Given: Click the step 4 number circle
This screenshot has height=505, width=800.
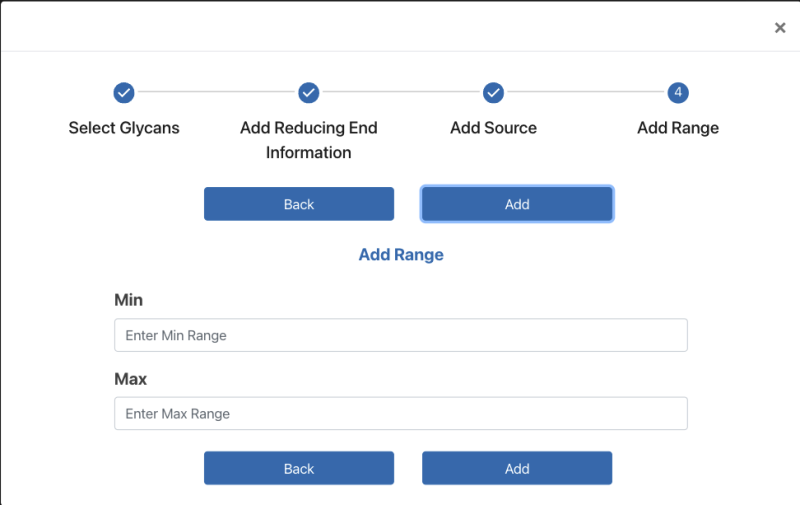Looking at the screenshot, I should (678, 93).
